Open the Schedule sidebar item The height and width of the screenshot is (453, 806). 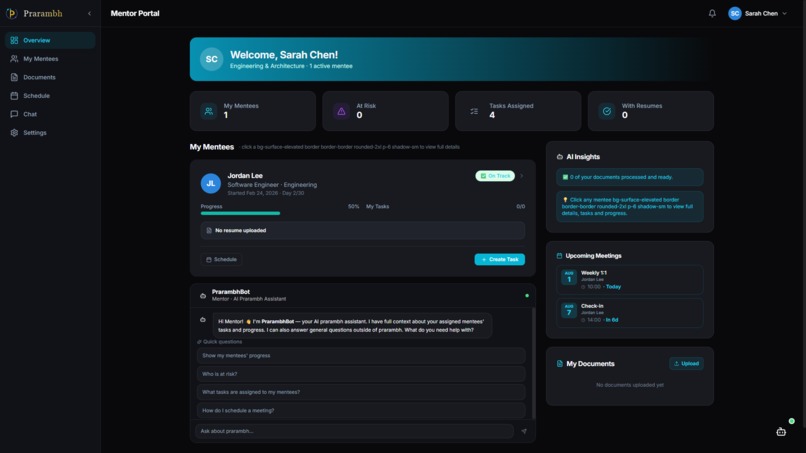point(50,96)
